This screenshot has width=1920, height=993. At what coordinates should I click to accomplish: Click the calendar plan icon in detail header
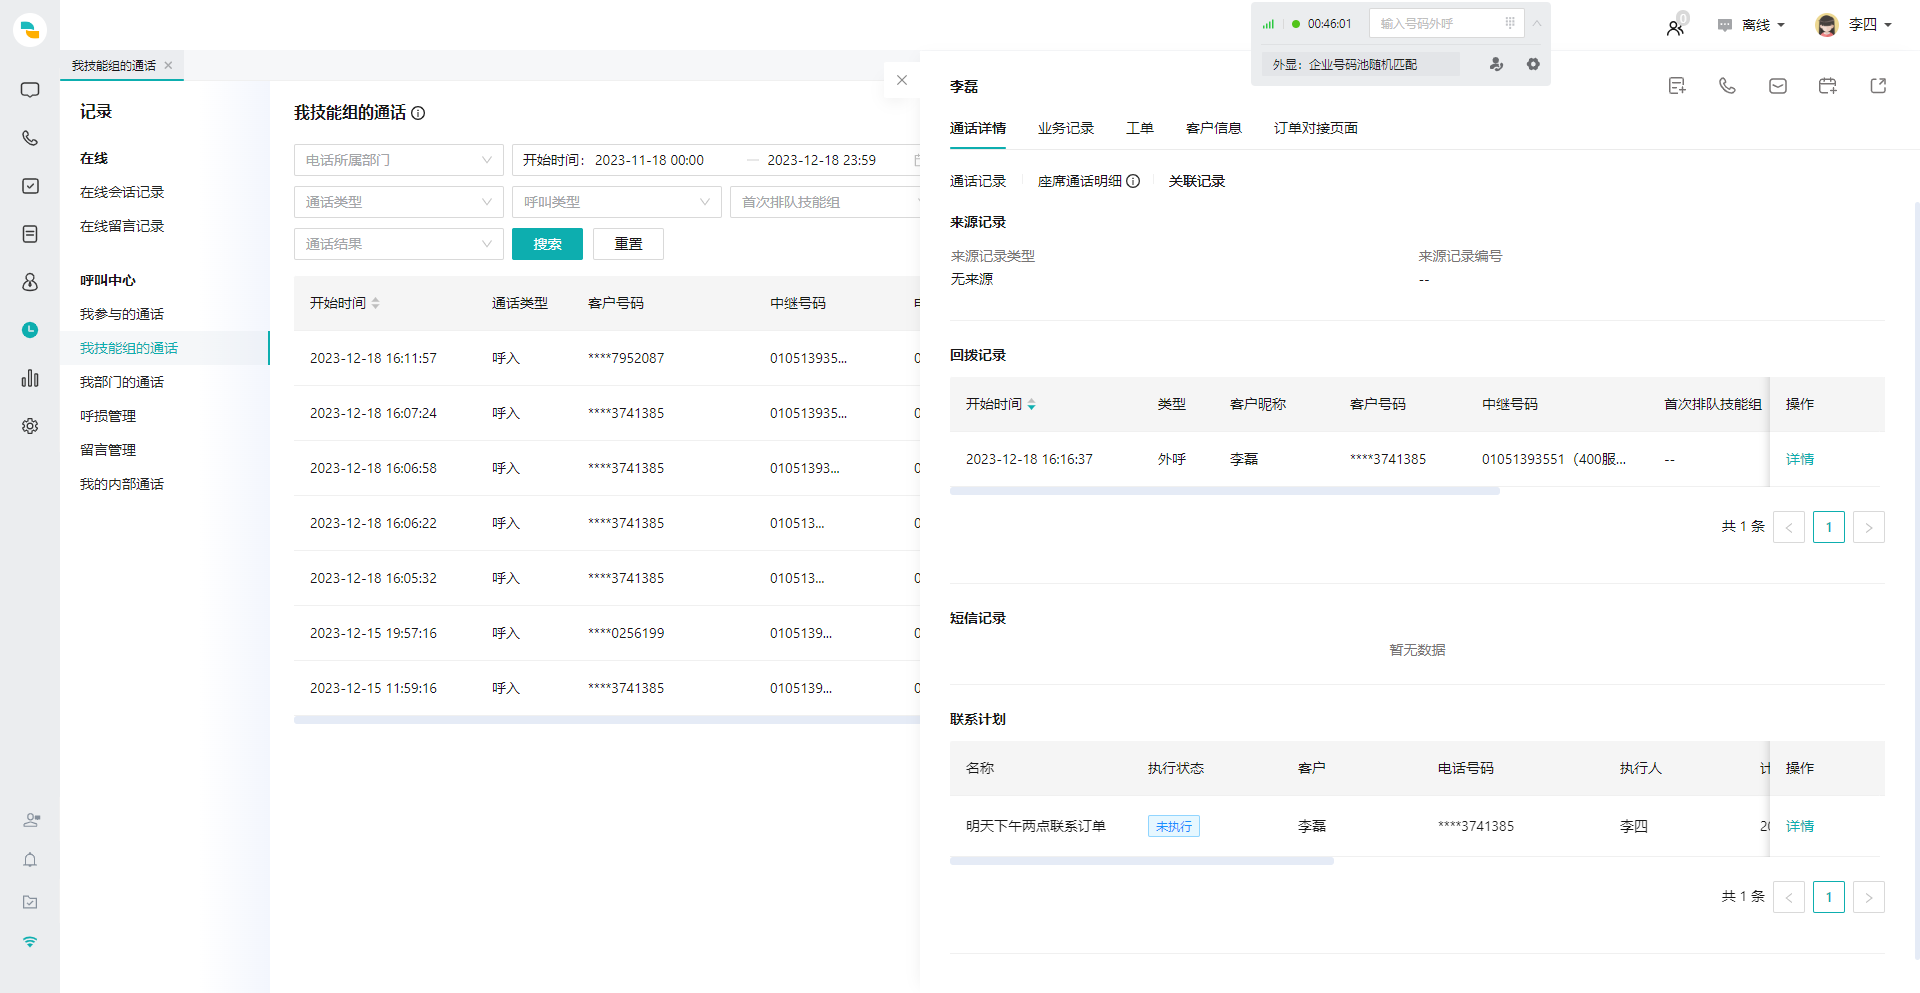(x=1828, y=86)
